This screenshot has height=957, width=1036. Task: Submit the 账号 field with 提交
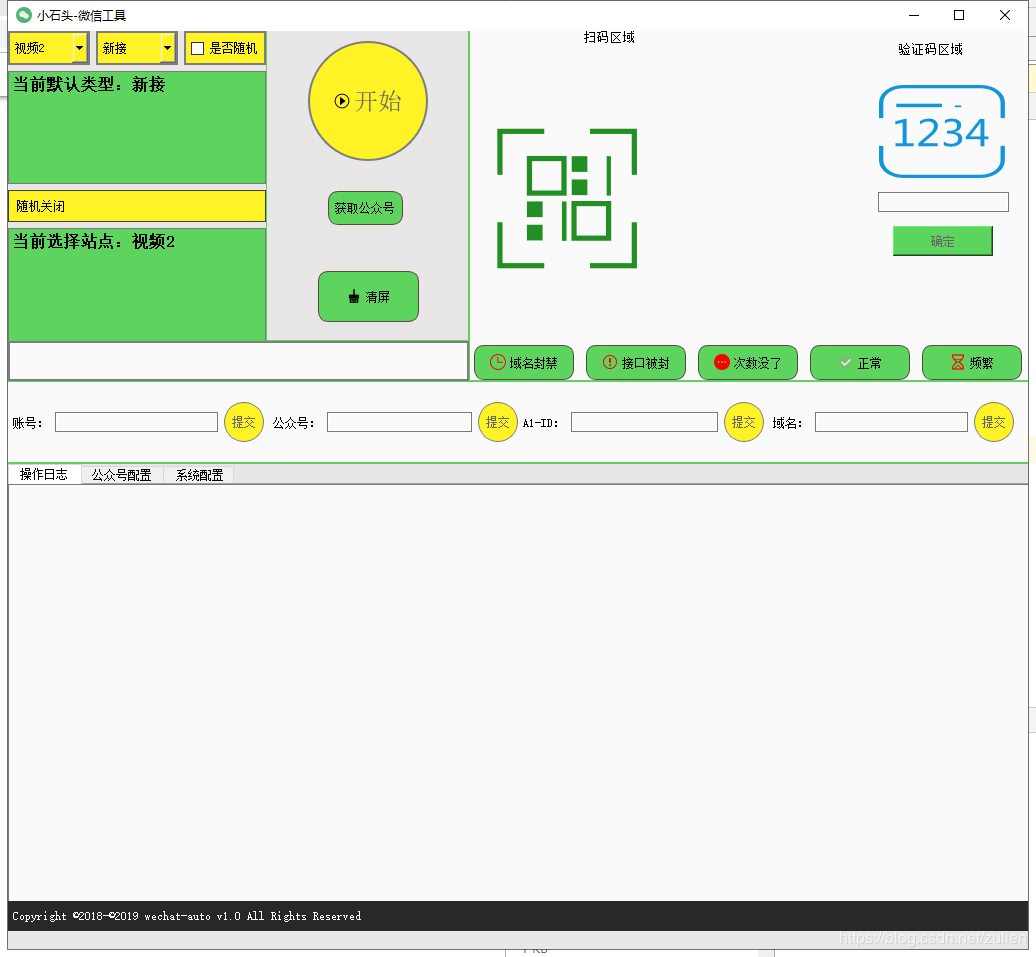click(x=243, y=422)
